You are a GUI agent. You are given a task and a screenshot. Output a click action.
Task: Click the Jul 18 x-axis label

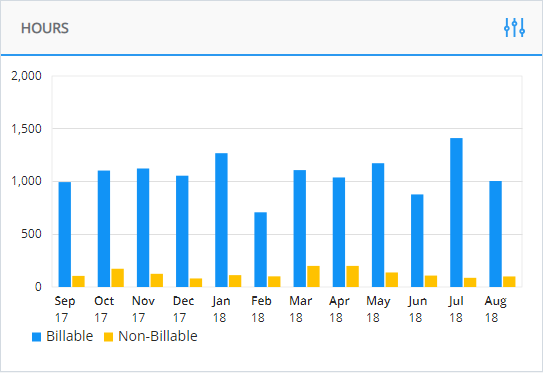point(456,309)
